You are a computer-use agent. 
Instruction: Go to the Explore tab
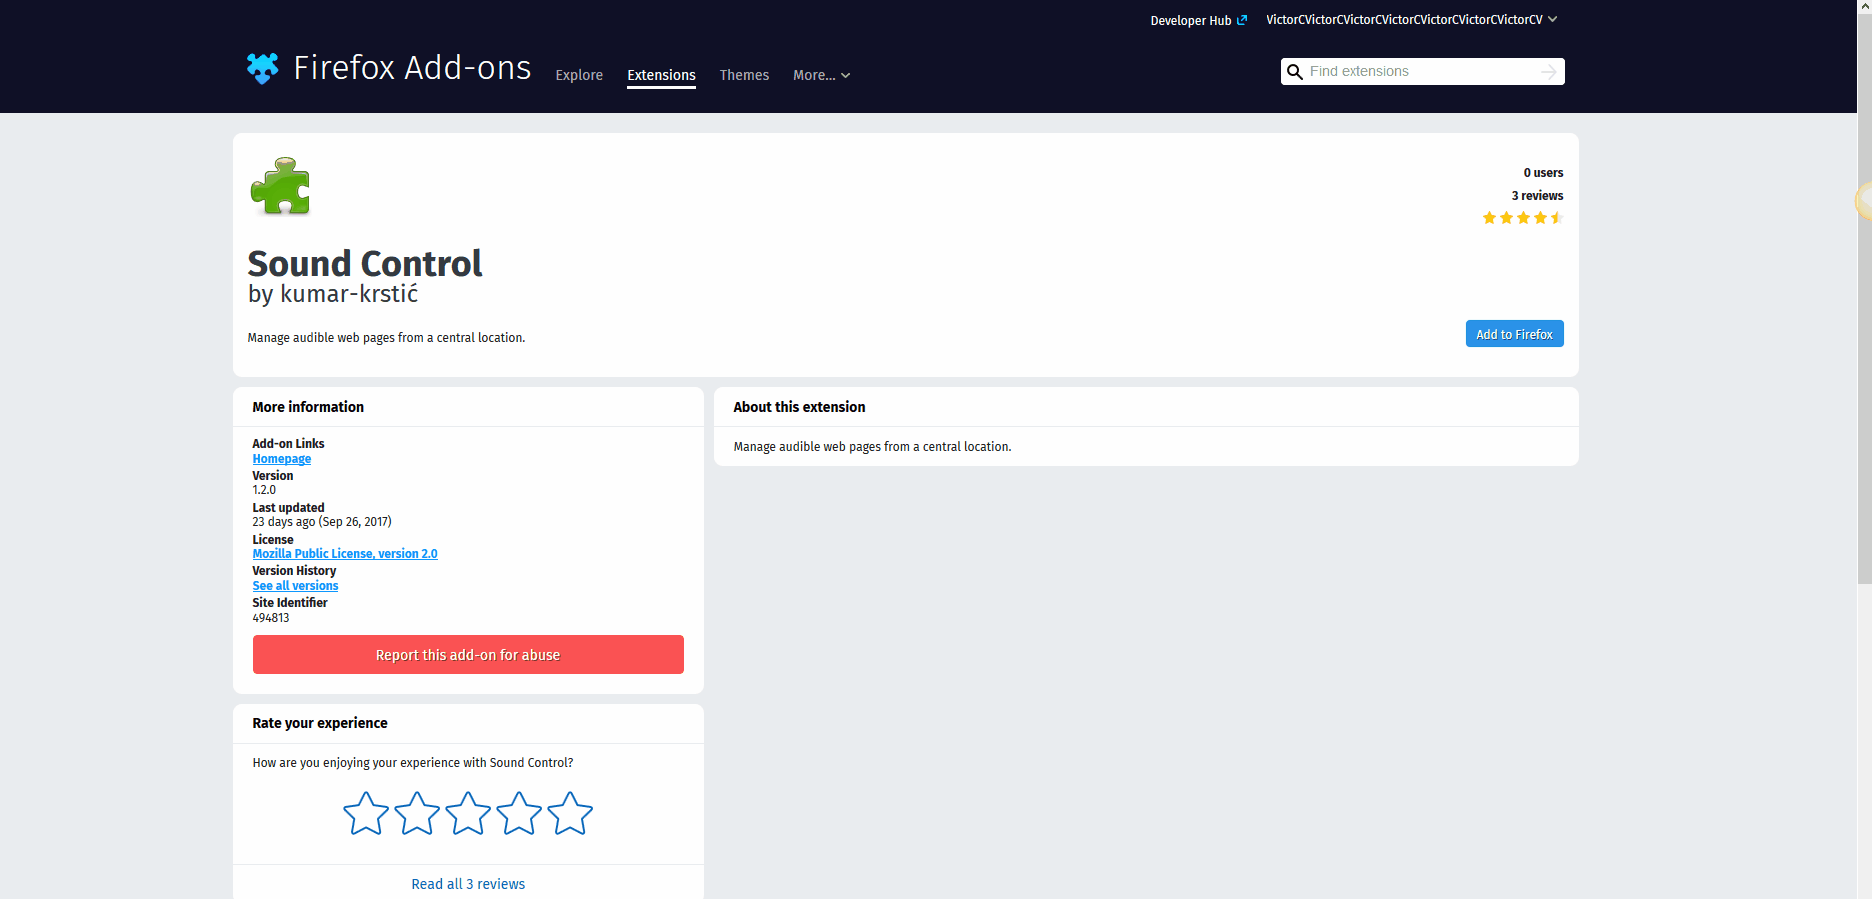click(579, 75)
